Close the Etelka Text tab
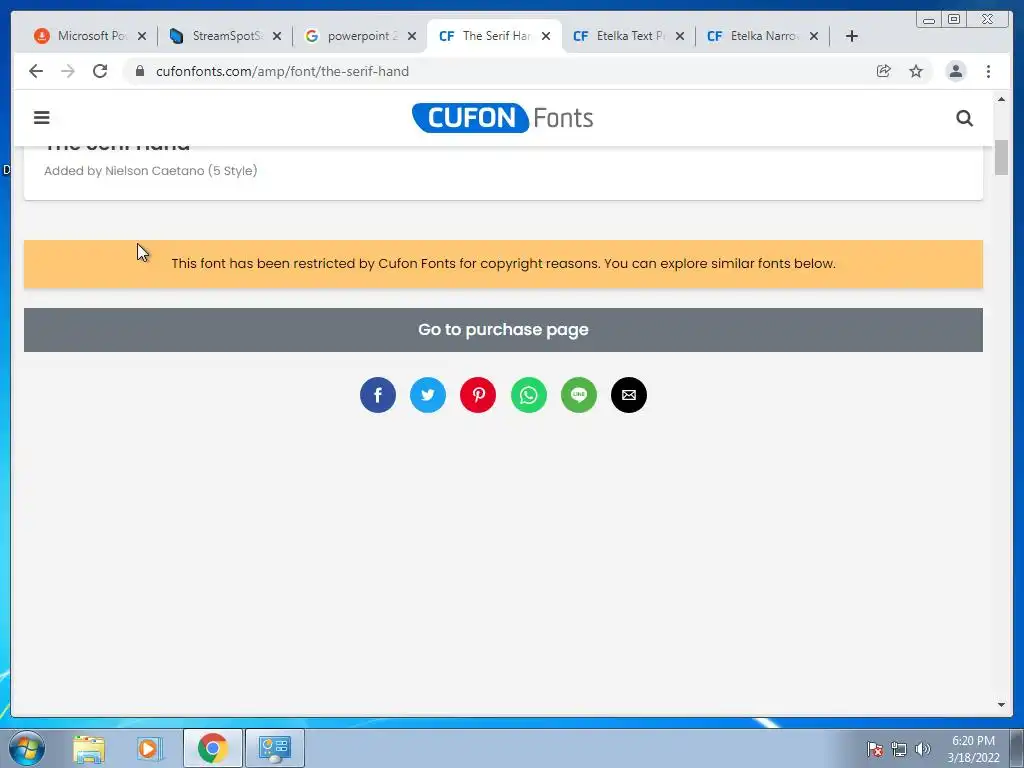Viewport: 1024px width, 768px height. point(680,36)
